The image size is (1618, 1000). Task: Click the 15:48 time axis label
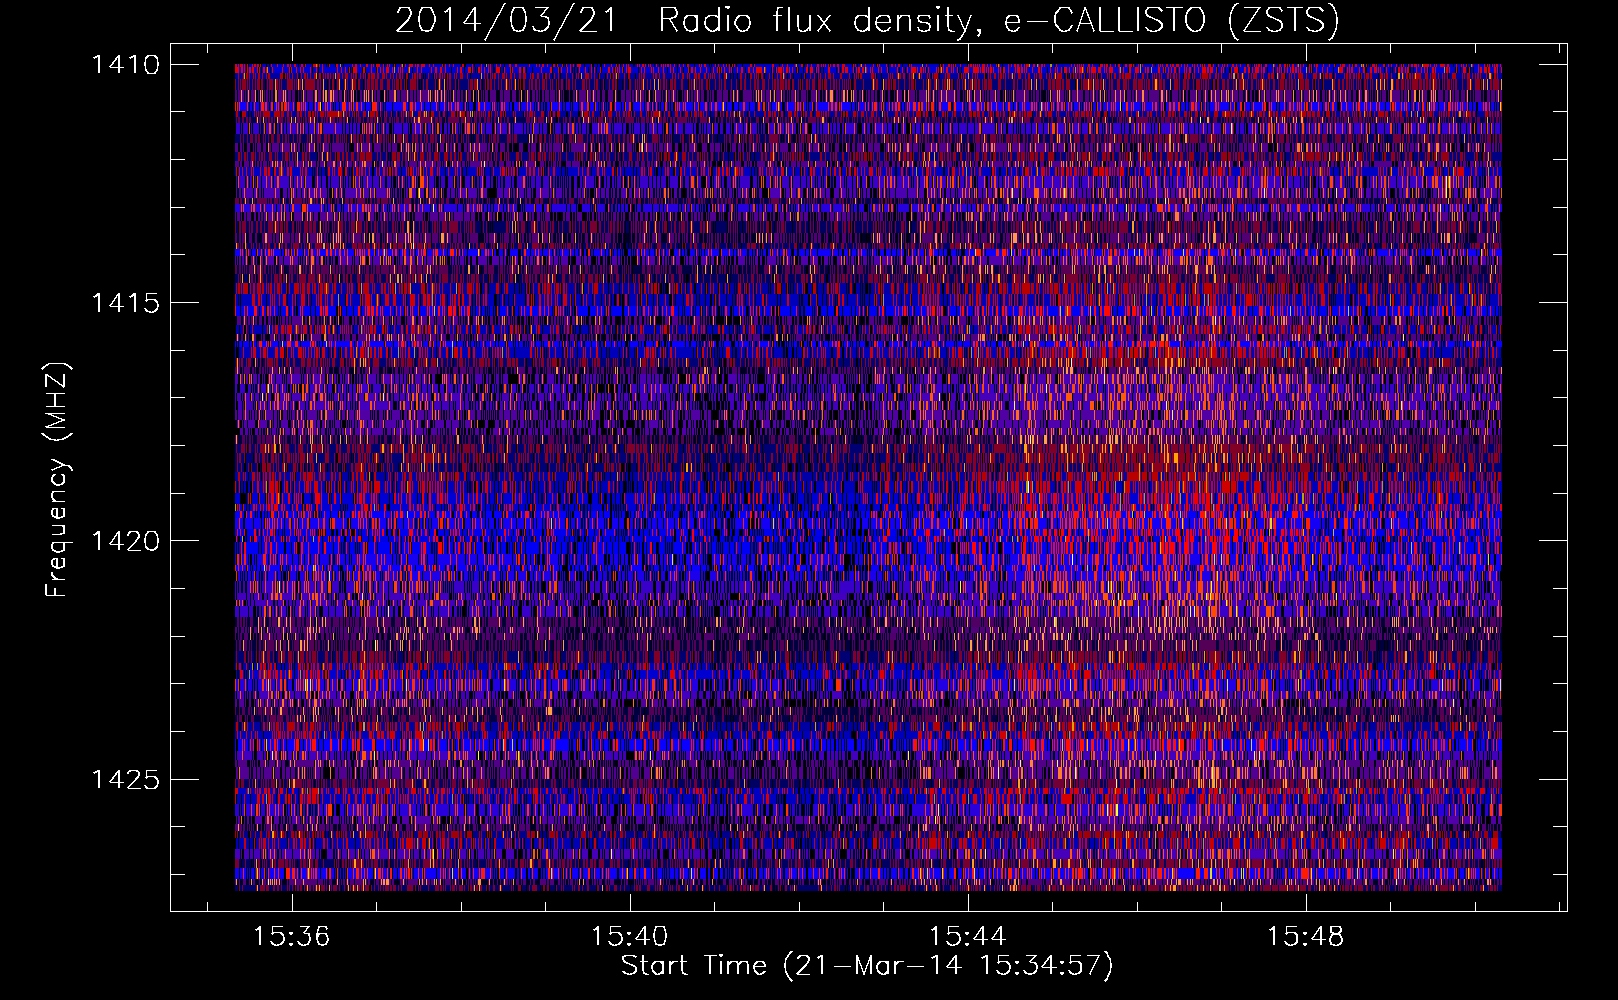click(x=1305, y=937)
